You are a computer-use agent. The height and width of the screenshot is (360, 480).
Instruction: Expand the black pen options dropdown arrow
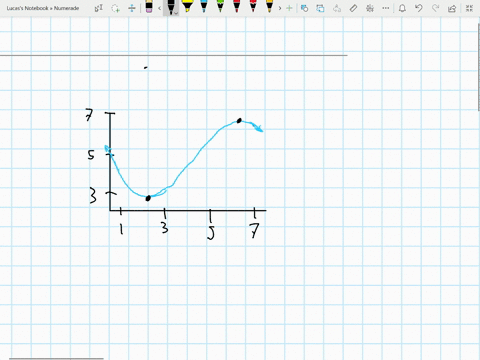(176, 13)
